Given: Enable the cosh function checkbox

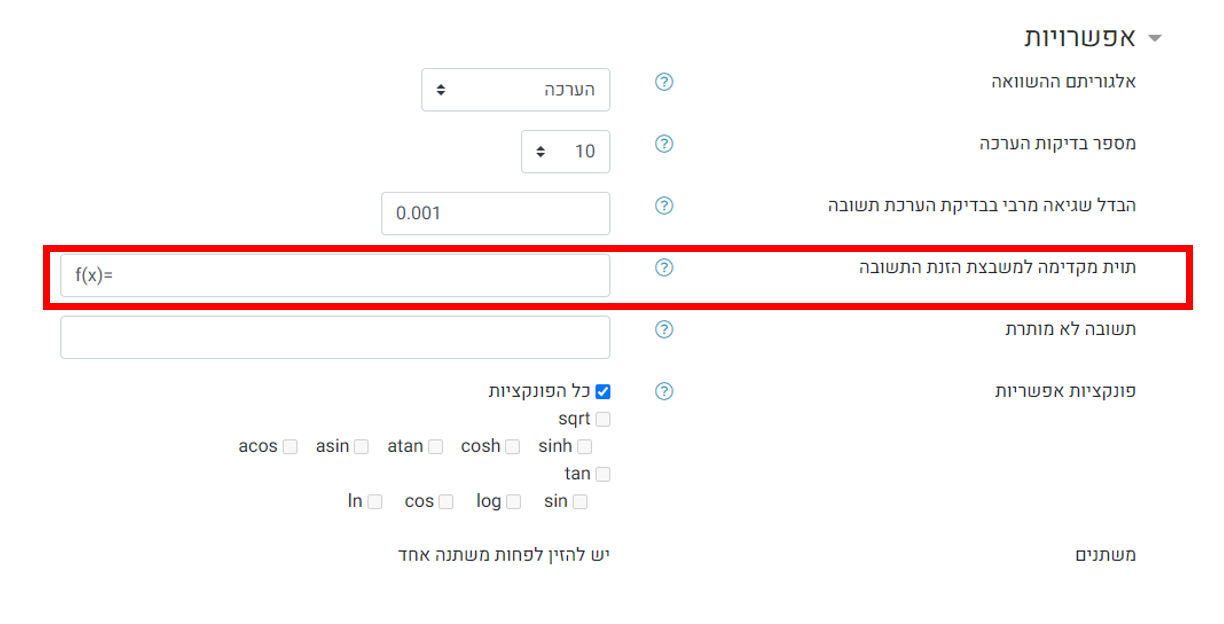Looking at the screenshot, I should pyautogui.click(x=512, y=447).
